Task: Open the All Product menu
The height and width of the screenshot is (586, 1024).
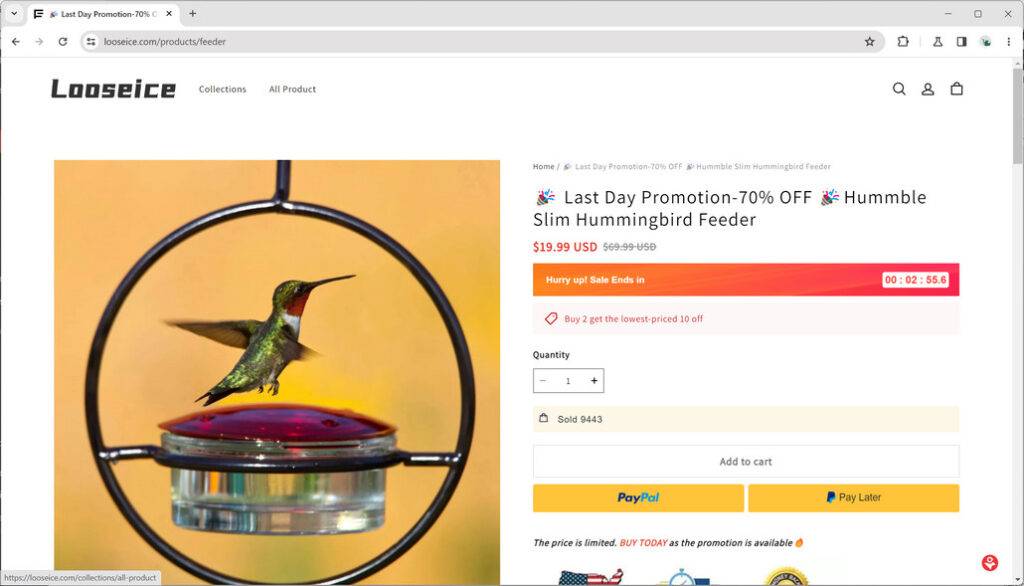Action: [292, 89]
